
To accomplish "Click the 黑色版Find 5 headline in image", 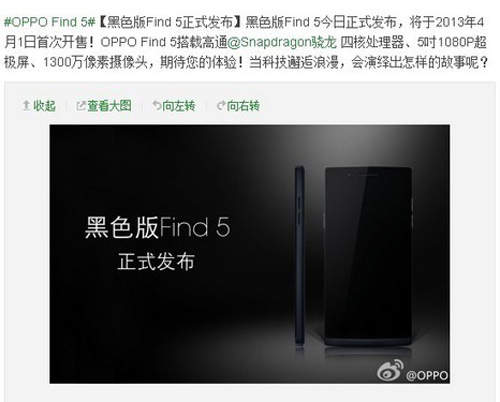I will pos(157,227).
